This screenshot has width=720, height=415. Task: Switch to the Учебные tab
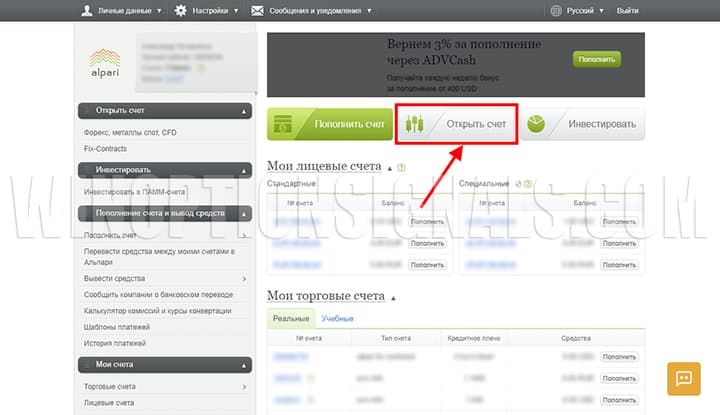[x=337, y=318]
